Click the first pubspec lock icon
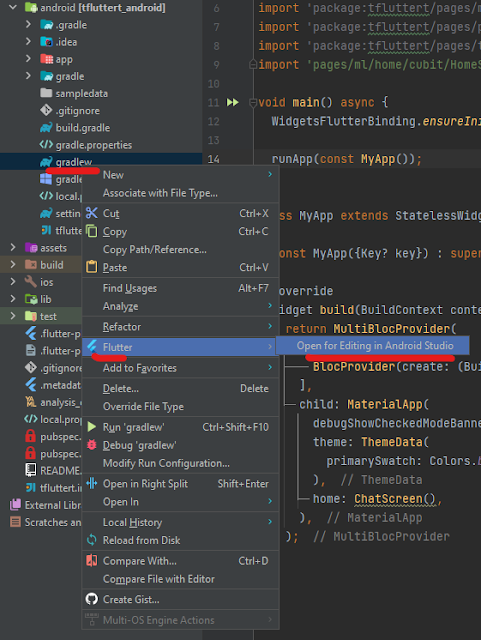 tap(31, 436)
